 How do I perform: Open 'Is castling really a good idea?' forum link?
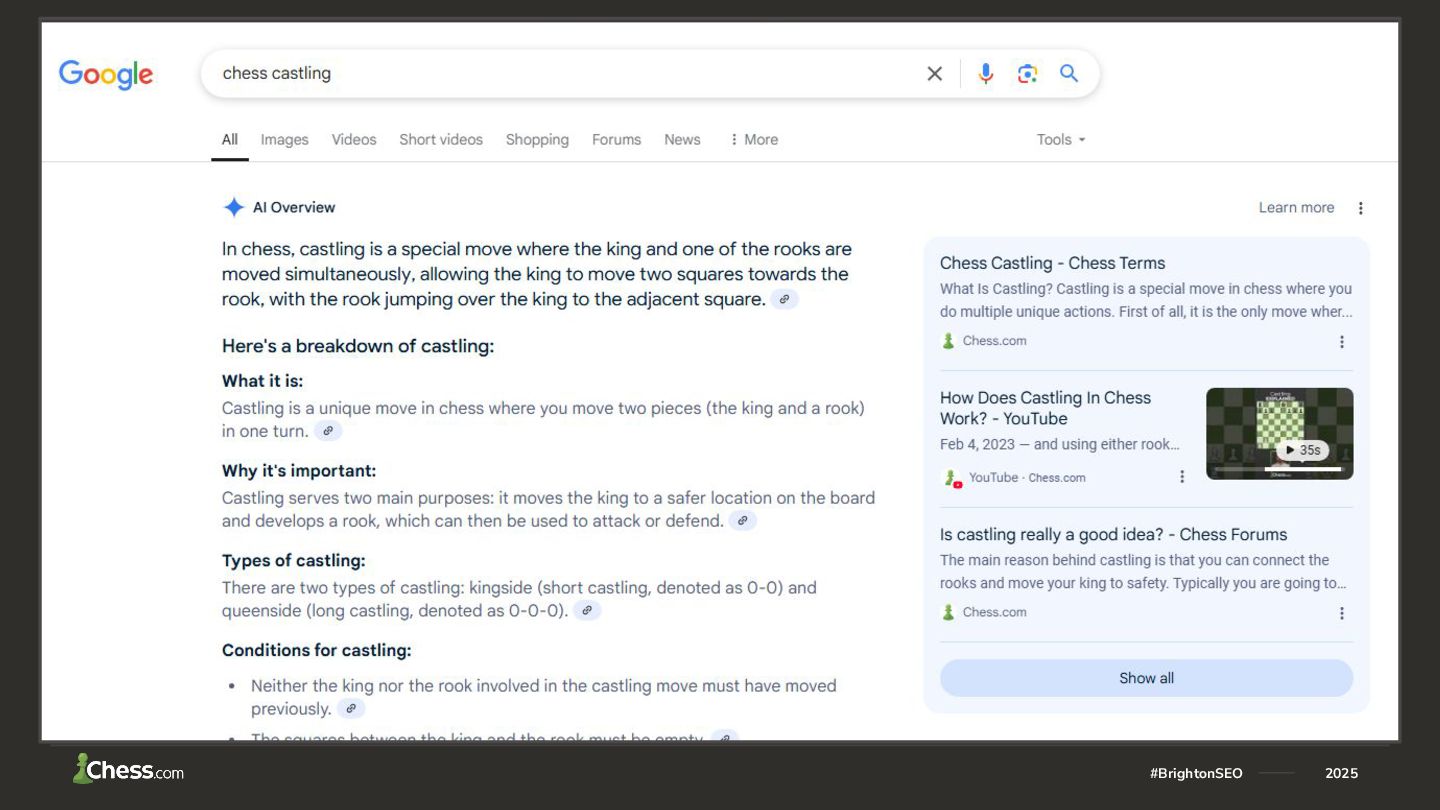point(1113,534)
